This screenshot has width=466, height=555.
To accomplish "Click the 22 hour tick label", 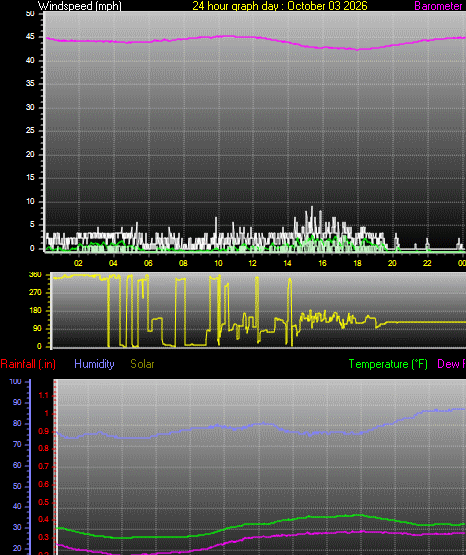I will coord(427,263).
